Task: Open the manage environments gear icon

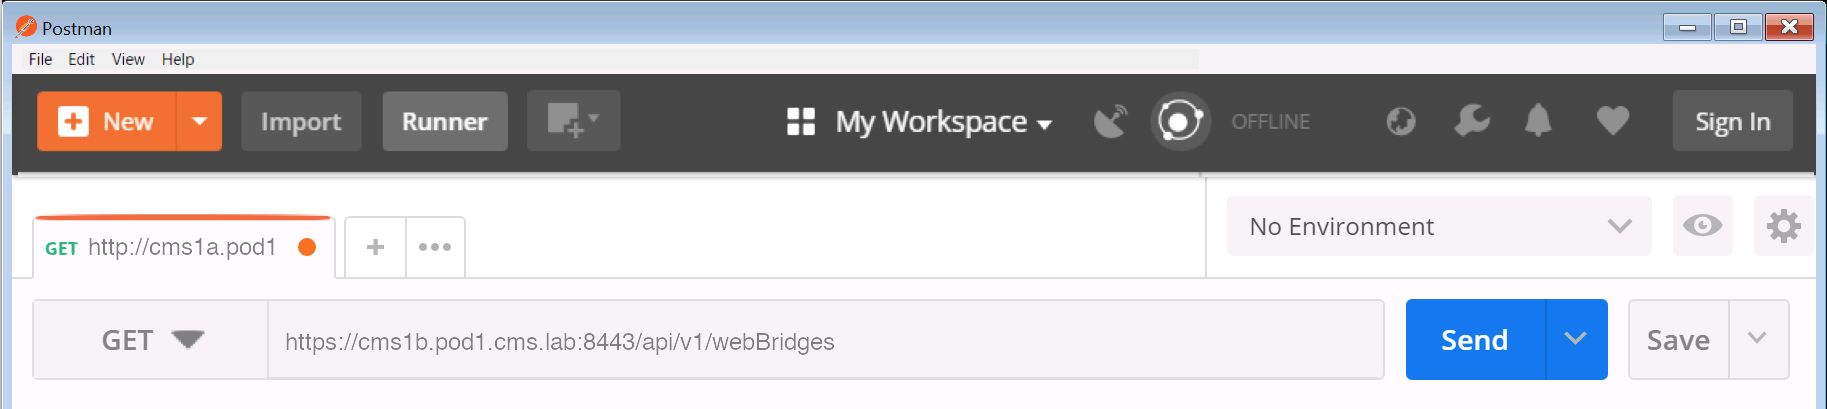Action: (x=1783, y=226)
